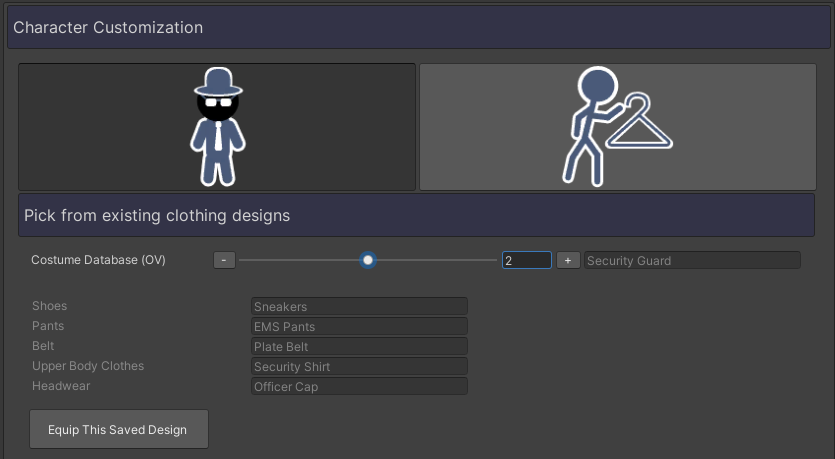Click the Headwear property label
This screenshot has width=835, height=459.
point(58,386)
